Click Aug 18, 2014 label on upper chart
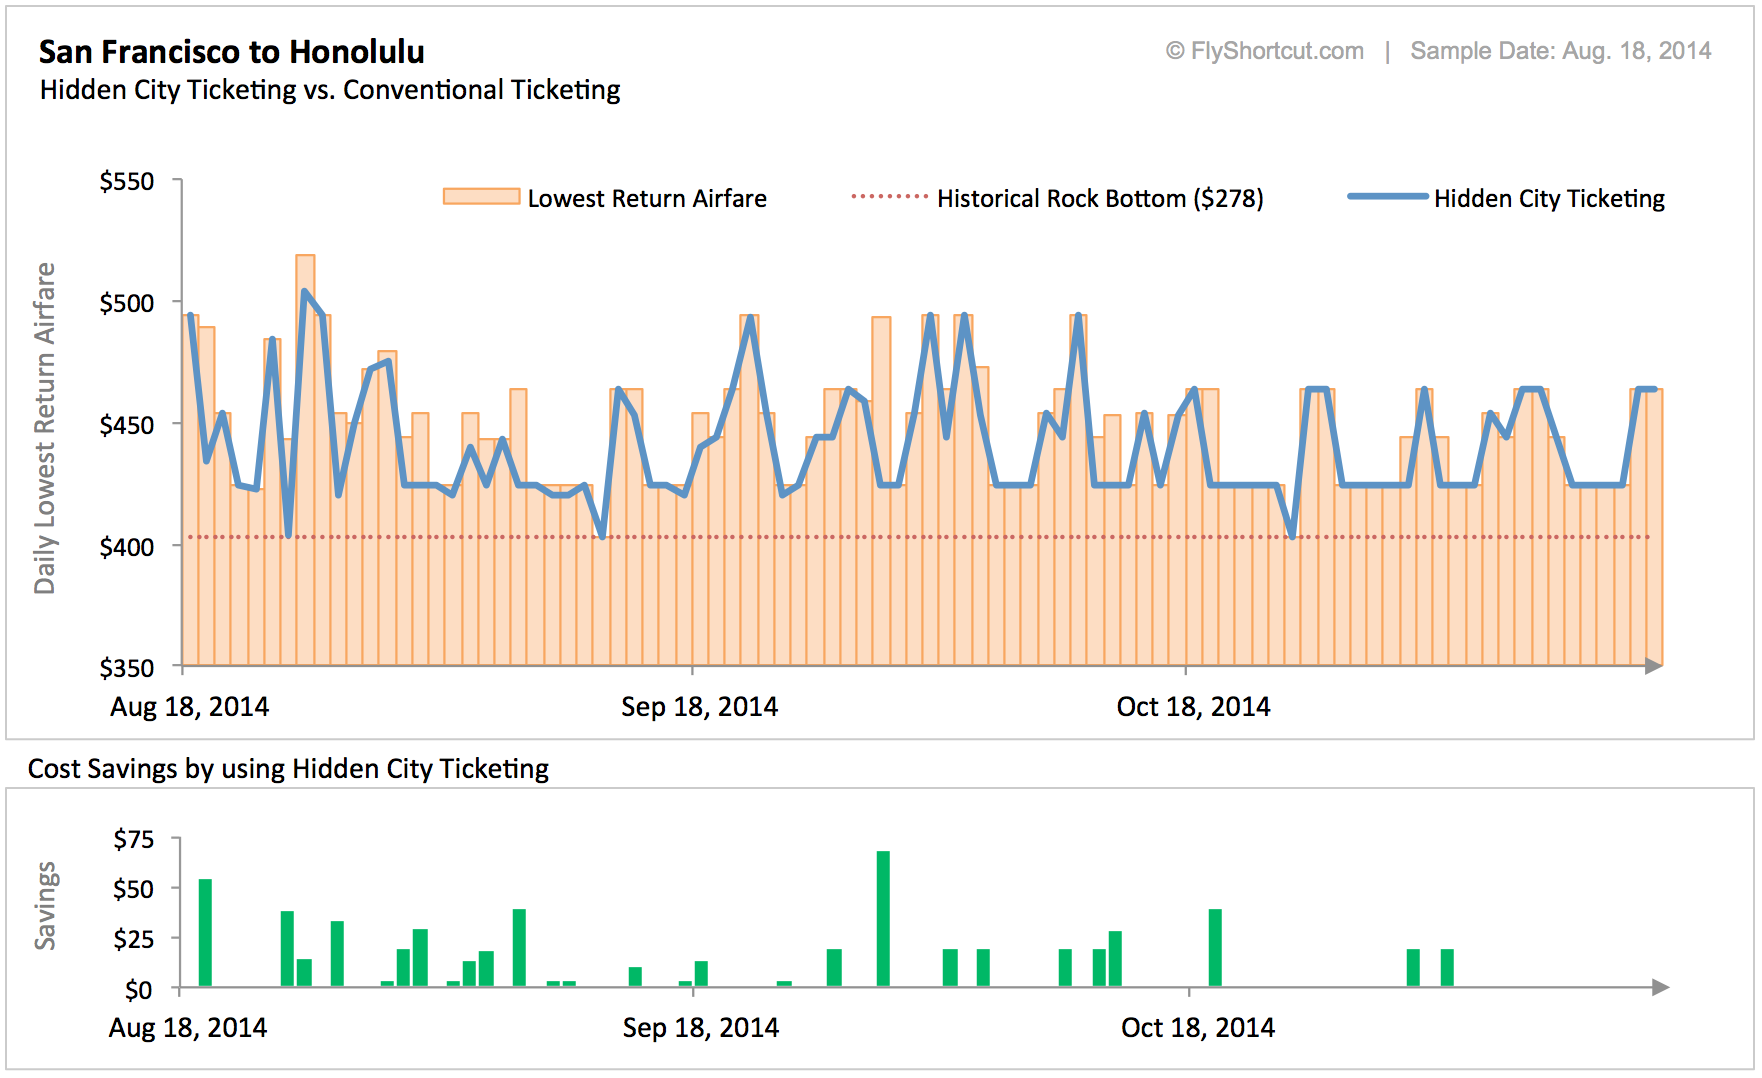 coord(189,707)
